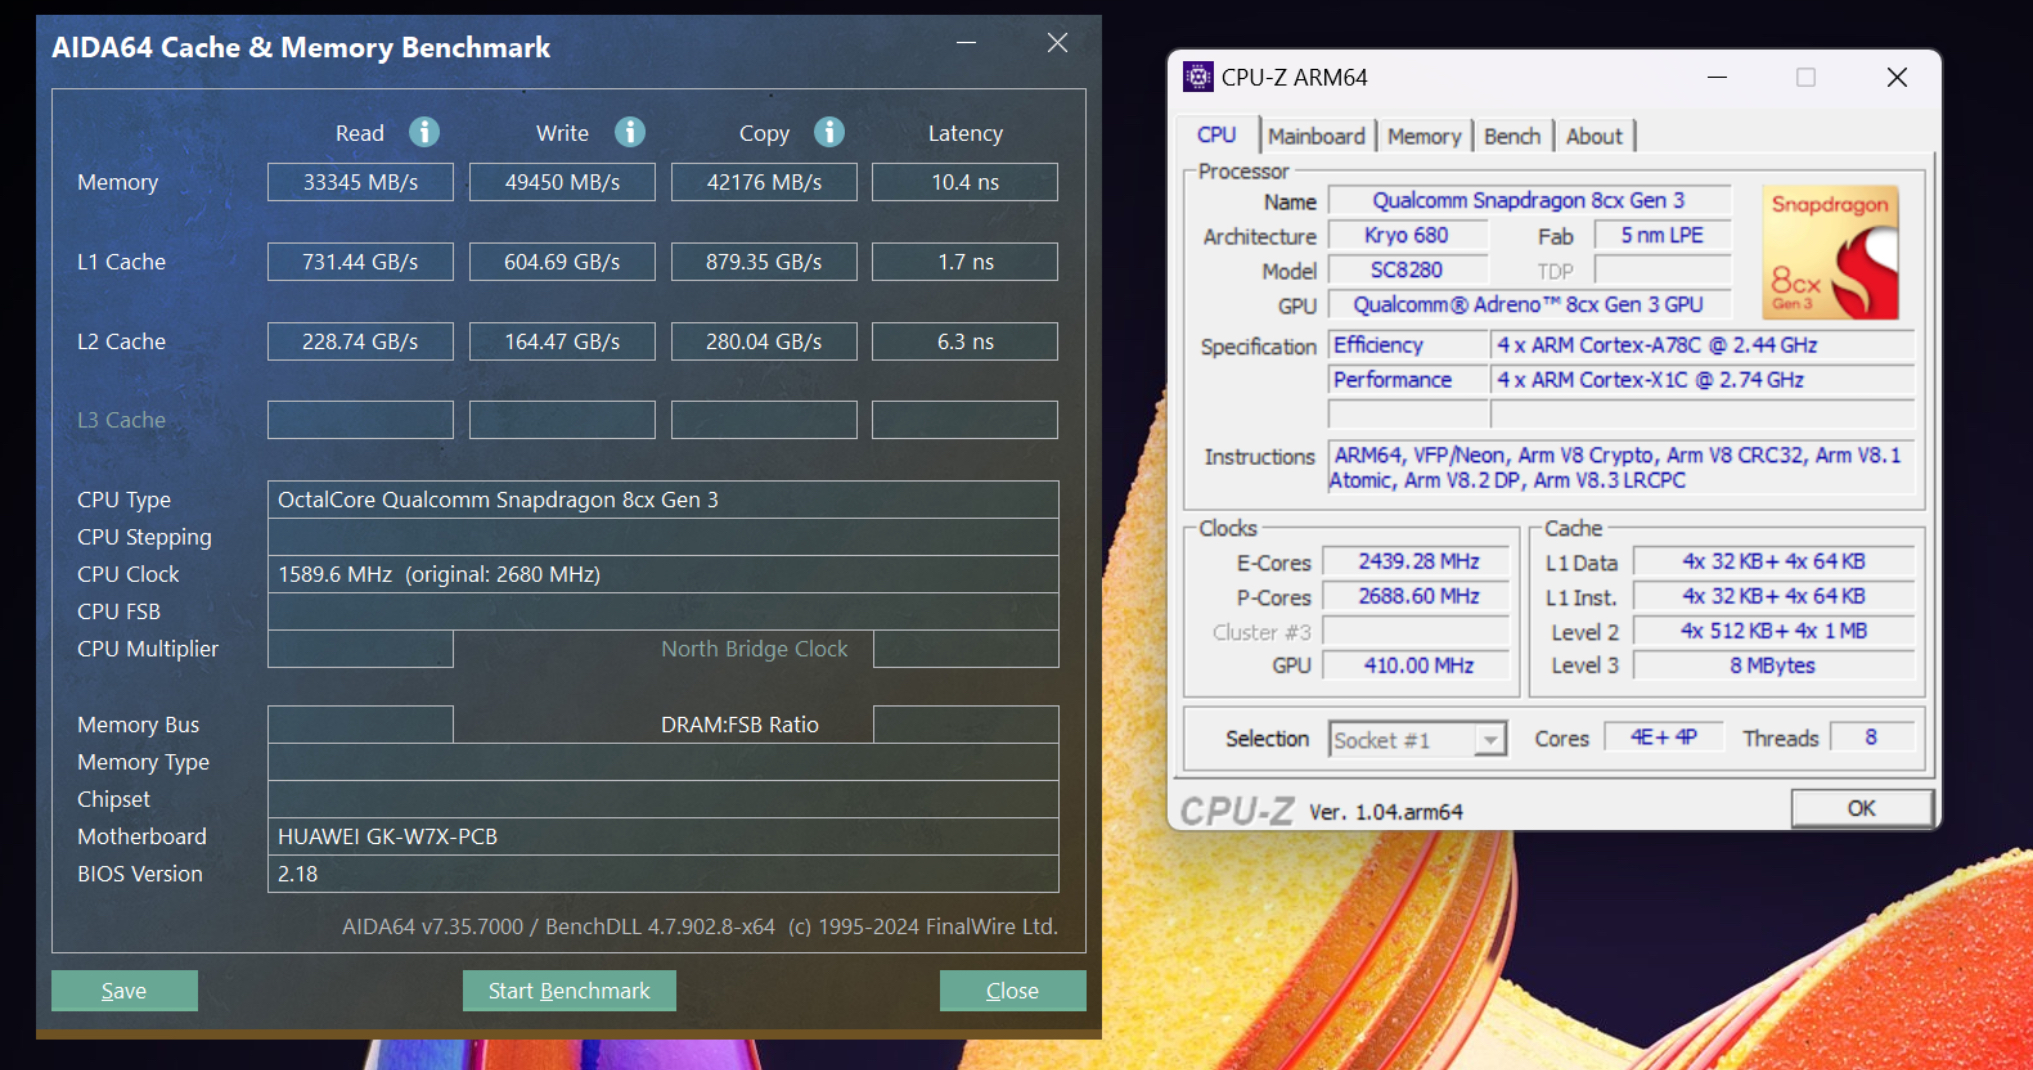Click the CPU-Z app icon in title bar
Viewport: 2033px width, 1070px height.
(1197, 77)
